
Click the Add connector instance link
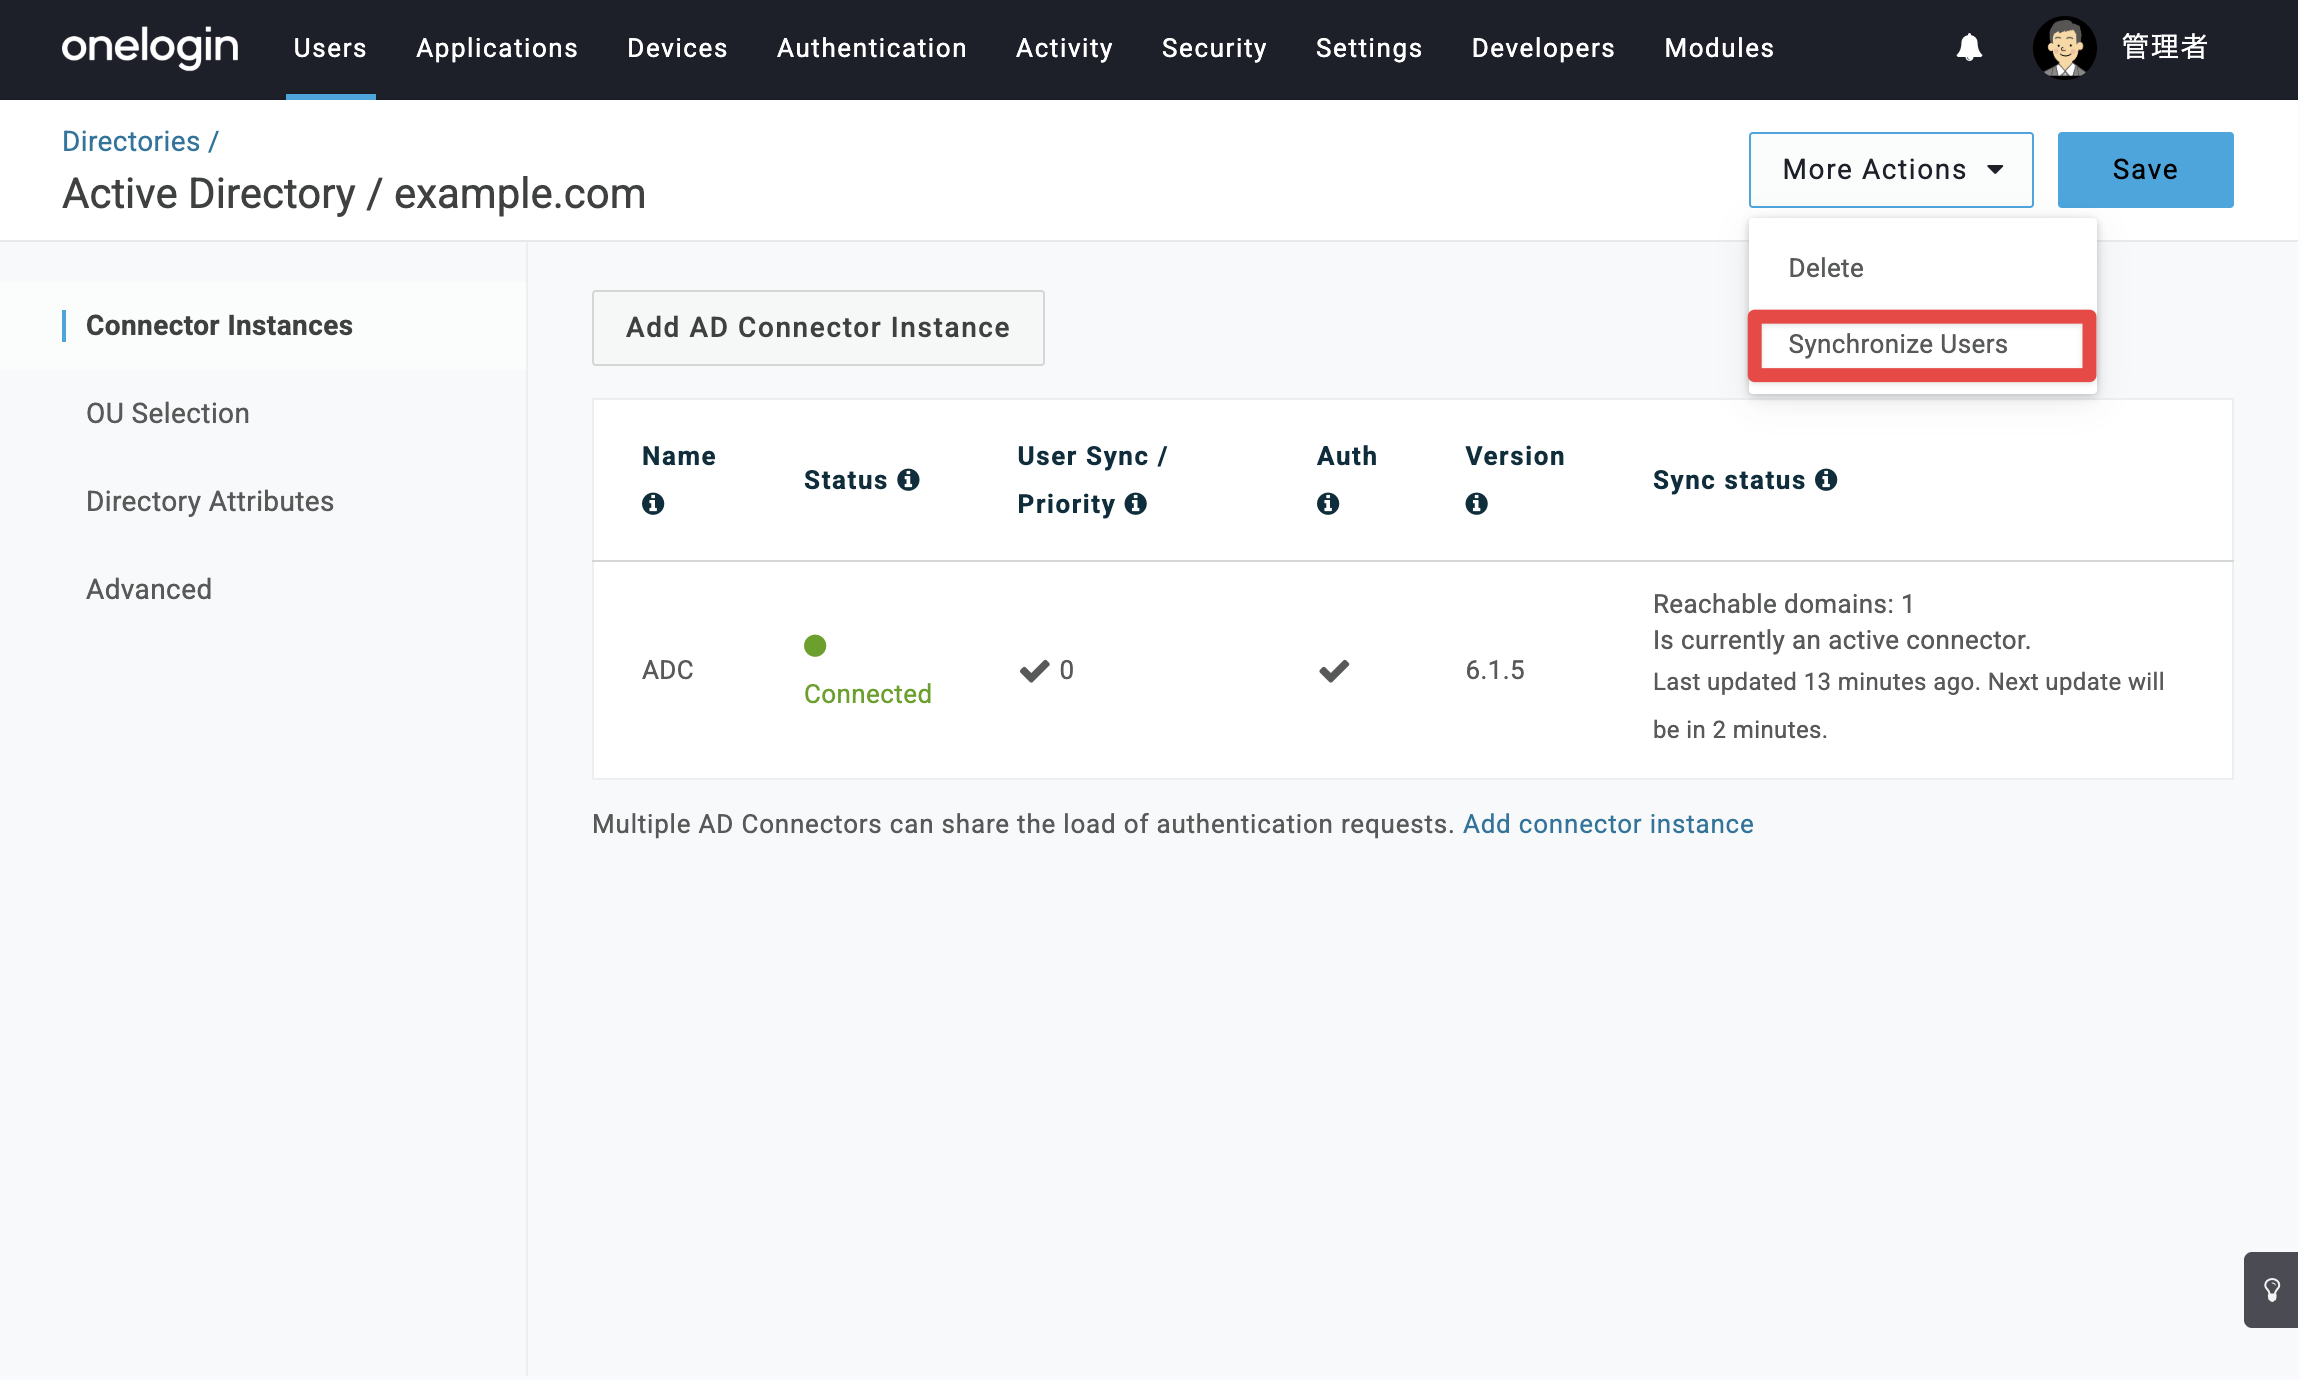pos(1608,824)
